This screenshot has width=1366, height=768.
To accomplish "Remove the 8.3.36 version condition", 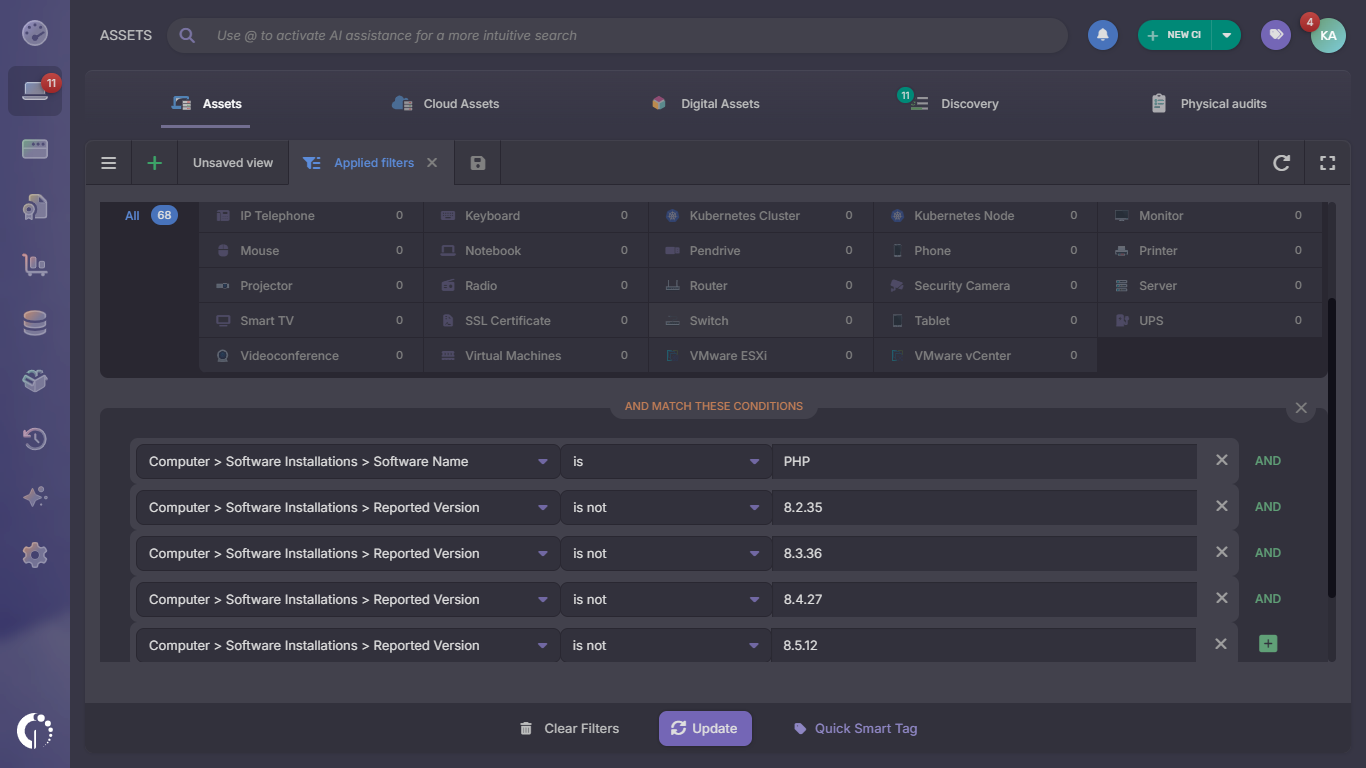I will 1221,553.
